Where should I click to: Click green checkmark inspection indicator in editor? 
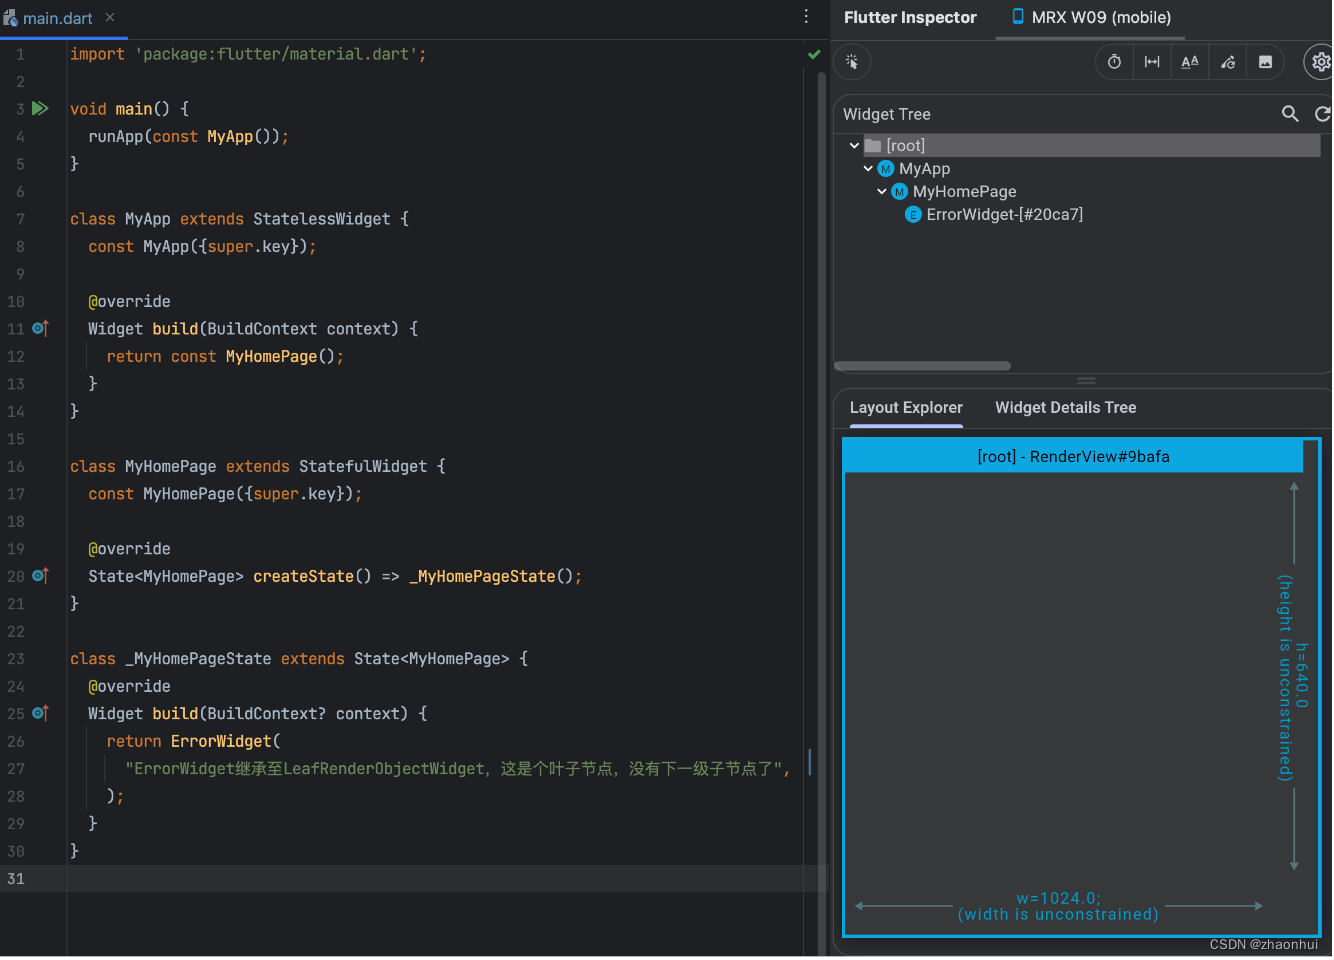tap(814, 54)
